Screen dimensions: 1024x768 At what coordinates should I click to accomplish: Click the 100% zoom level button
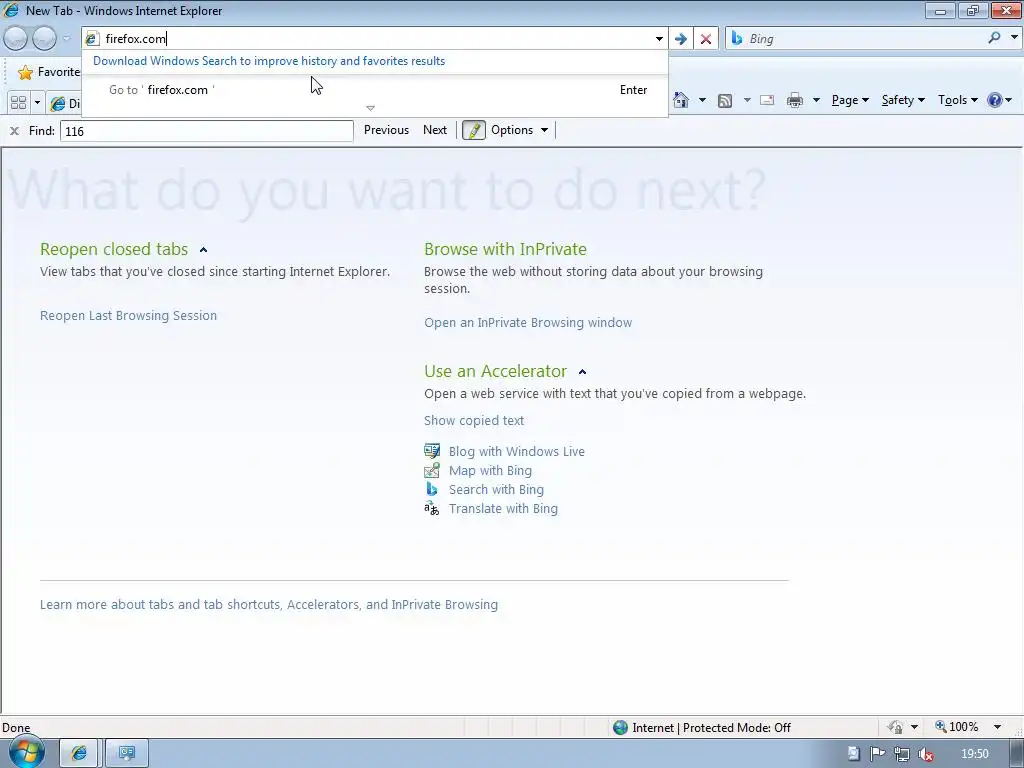point(957,727)
